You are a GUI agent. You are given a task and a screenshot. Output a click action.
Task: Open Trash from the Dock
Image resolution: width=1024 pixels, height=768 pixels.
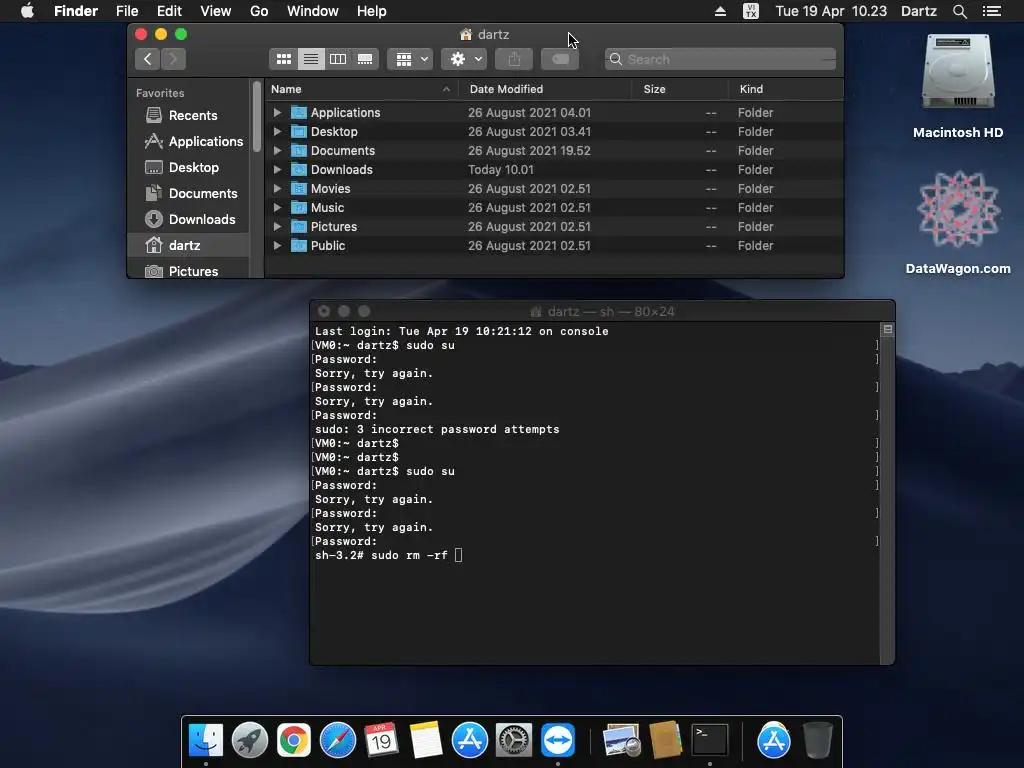(x=818, y=740)
